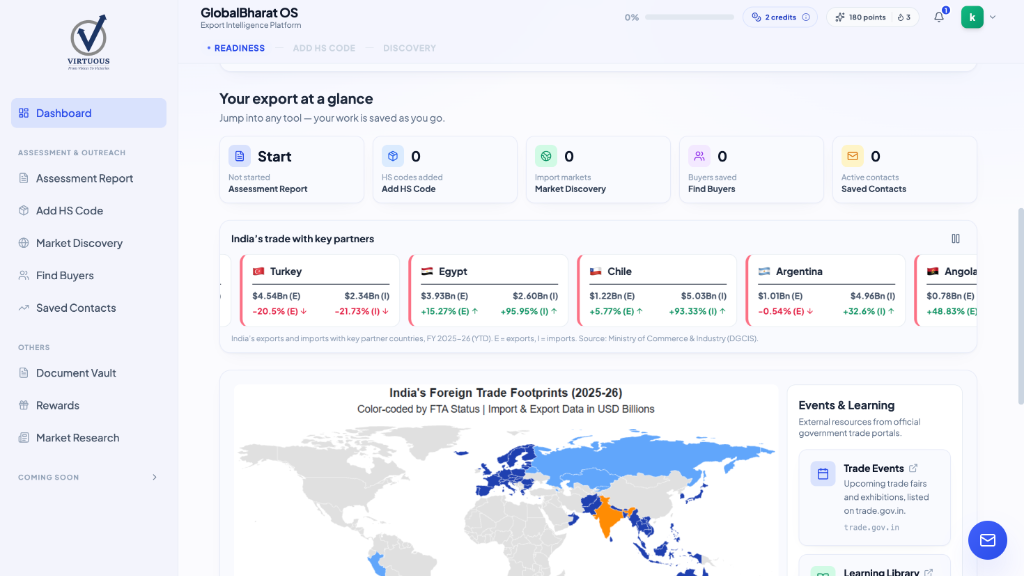The height and width of the screenshot is (576, 1024).
Task: Open Start Assessment Report card
Action: [292, 170]
